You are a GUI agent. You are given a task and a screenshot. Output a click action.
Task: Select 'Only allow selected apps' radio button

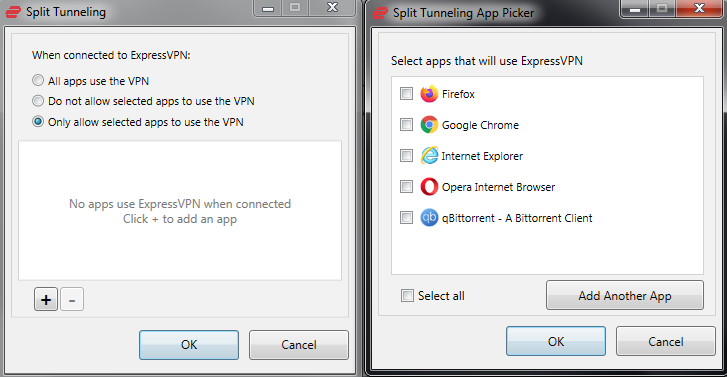pos(38,121)
